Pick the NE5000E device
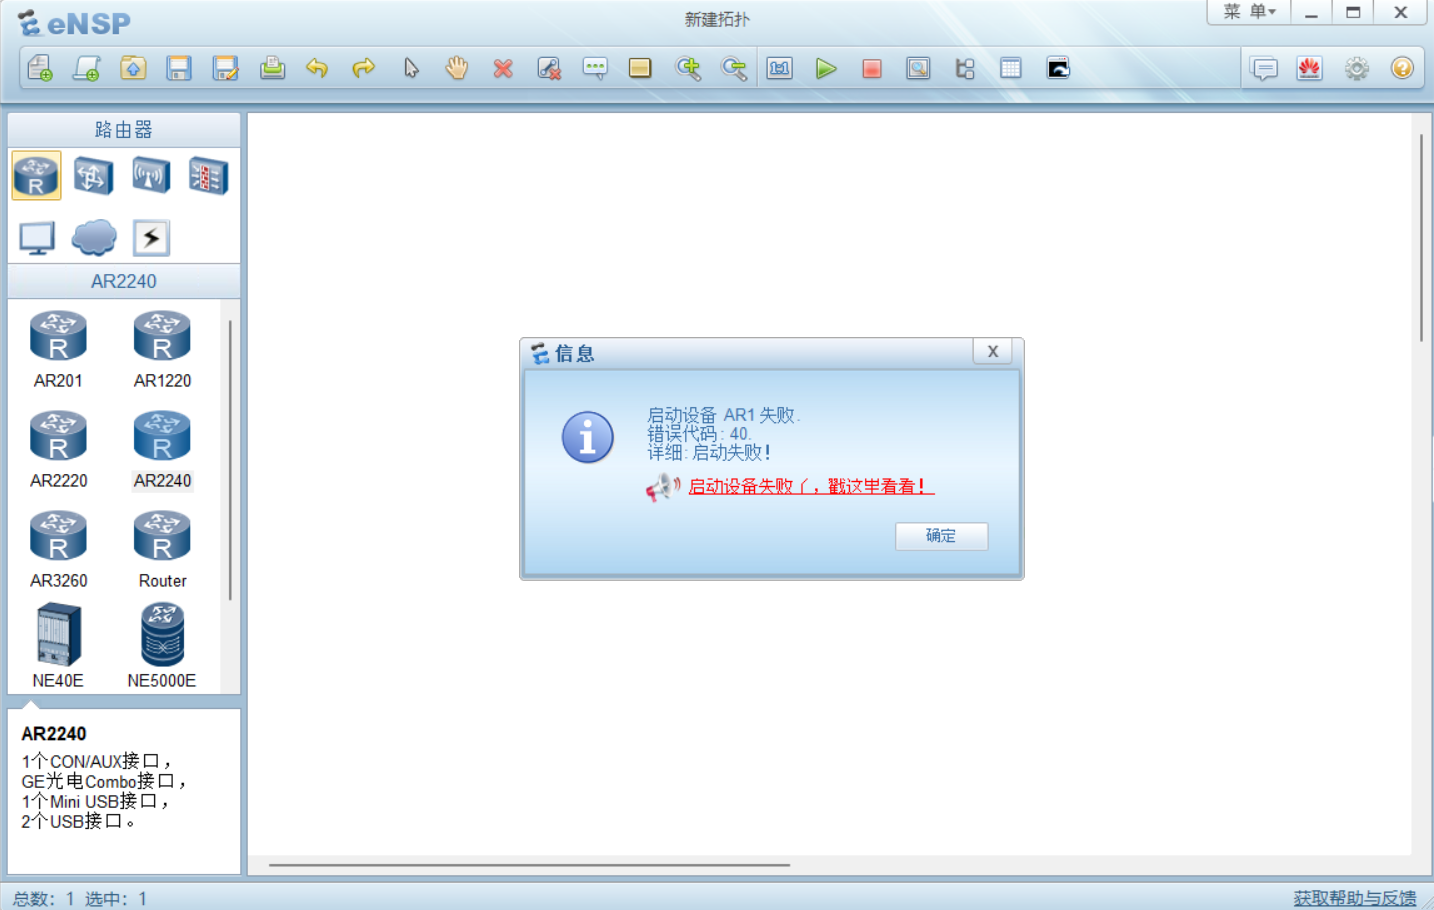 click(162, 646)
